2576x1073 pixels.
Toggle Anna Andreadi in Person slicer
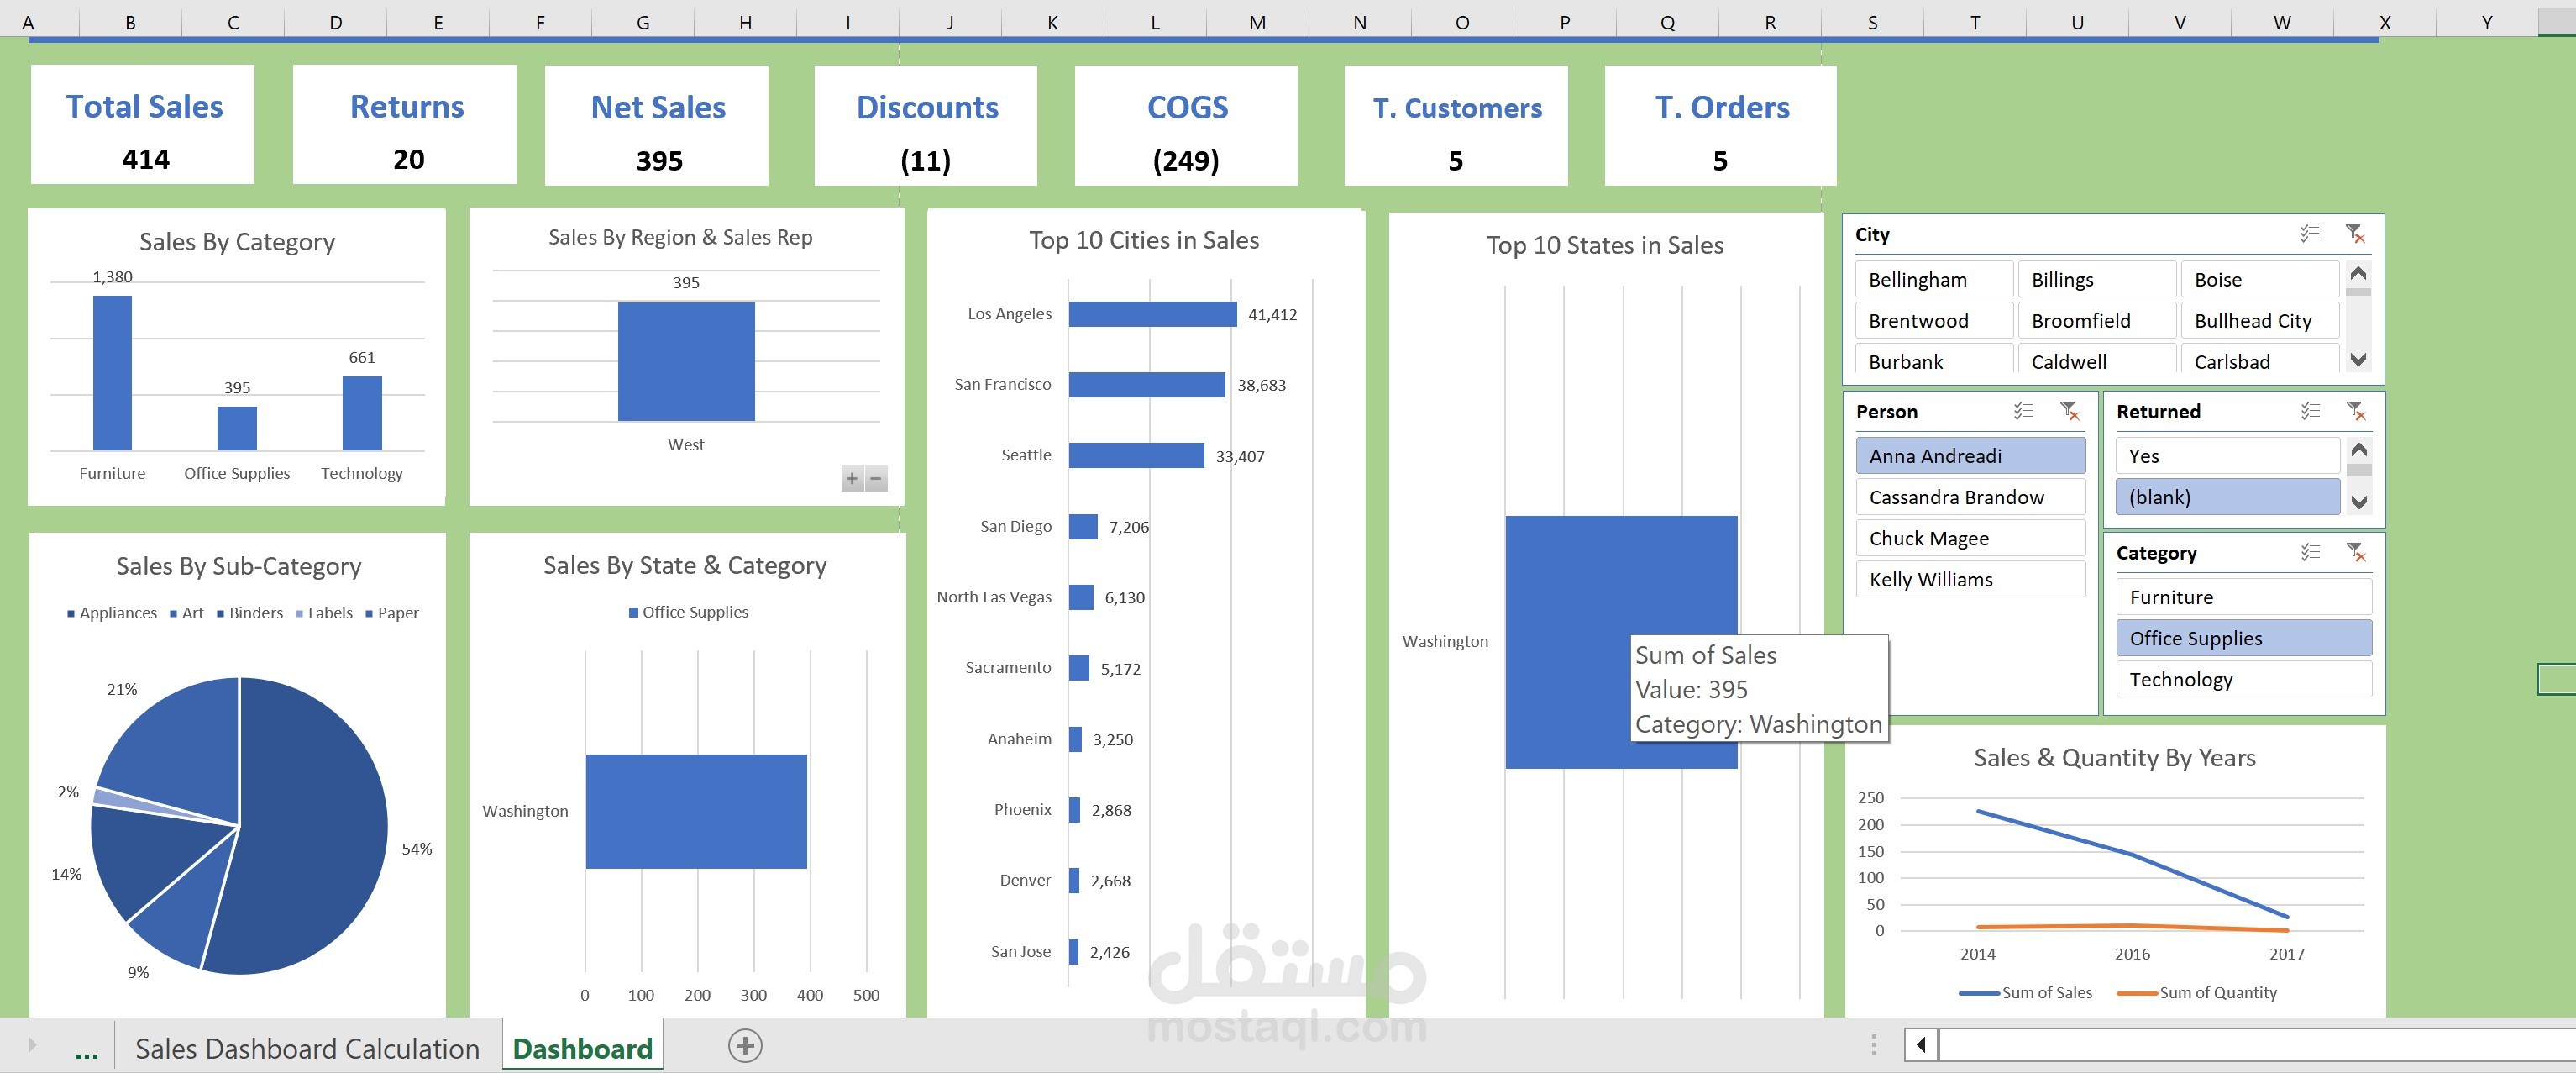click(x=1969, y=456)
